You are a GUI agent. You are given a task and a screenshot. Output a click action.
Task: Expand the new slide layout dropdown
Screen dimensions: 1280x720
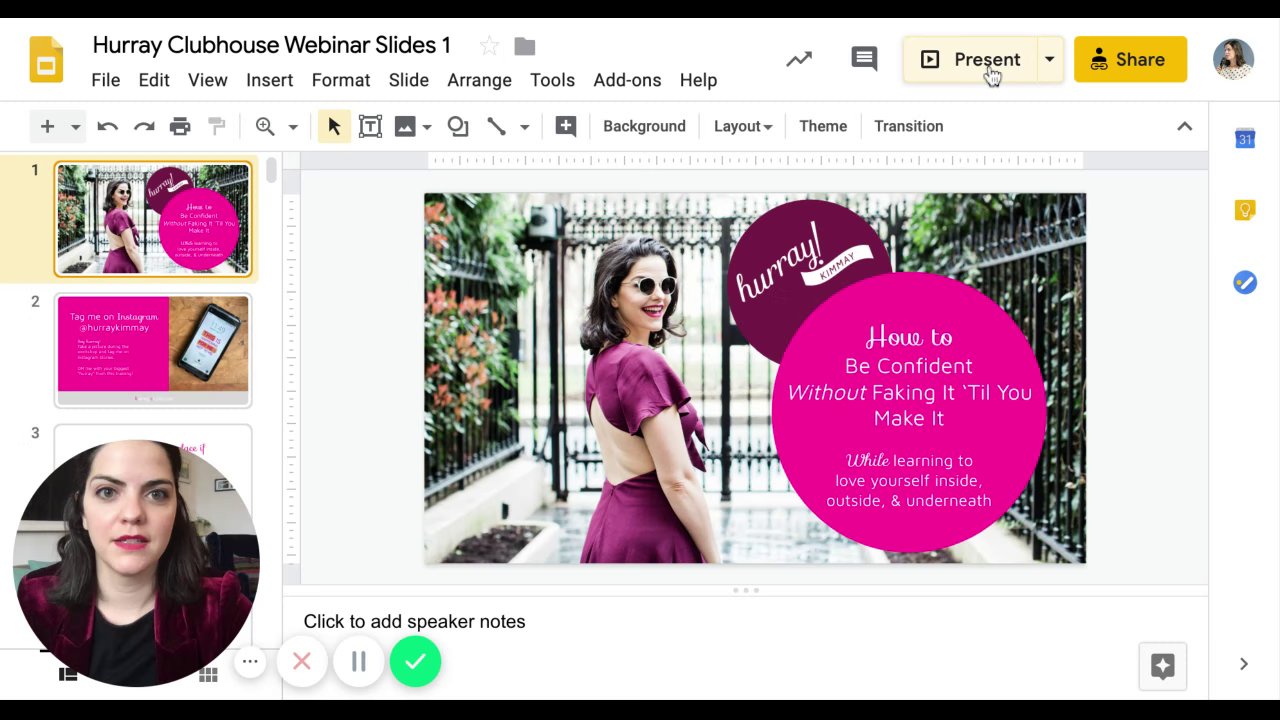coord(75,126)
